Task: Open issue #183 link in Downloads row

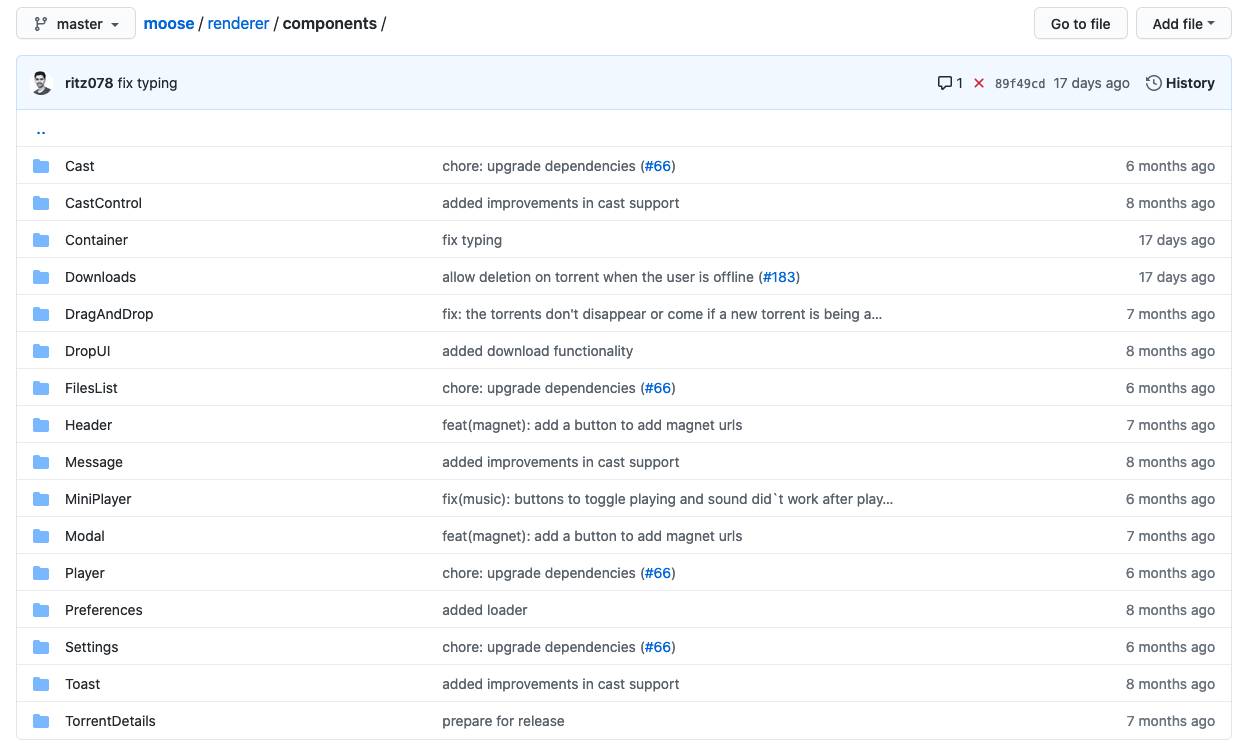Action: pyautogui.click(x=781, y=277)
